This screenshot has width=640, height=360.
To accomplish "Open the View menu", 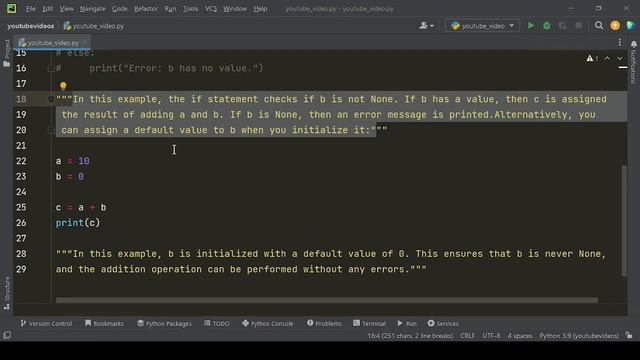I will click(x=67, y=9).
